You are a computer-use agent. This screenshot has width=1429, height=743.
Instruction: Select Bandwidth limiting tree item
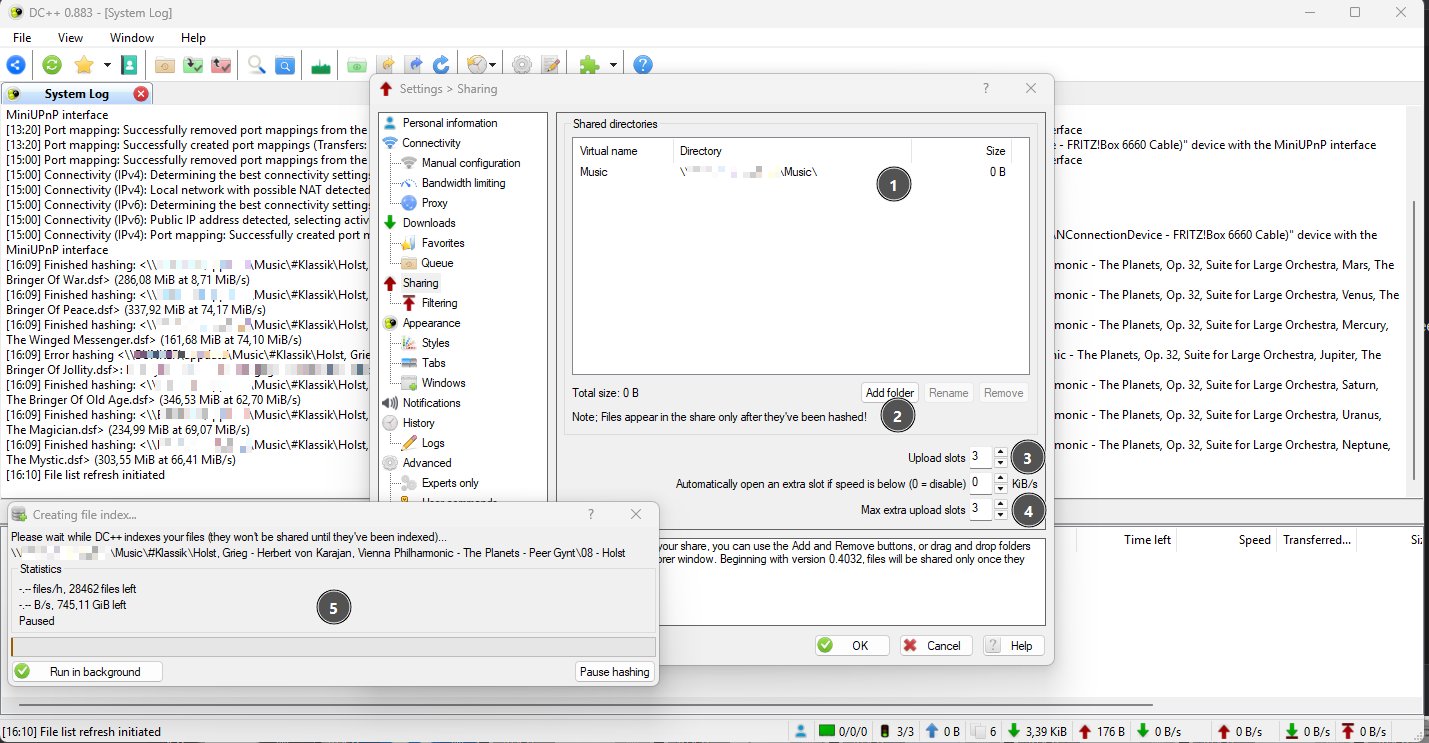coord(463,183)
